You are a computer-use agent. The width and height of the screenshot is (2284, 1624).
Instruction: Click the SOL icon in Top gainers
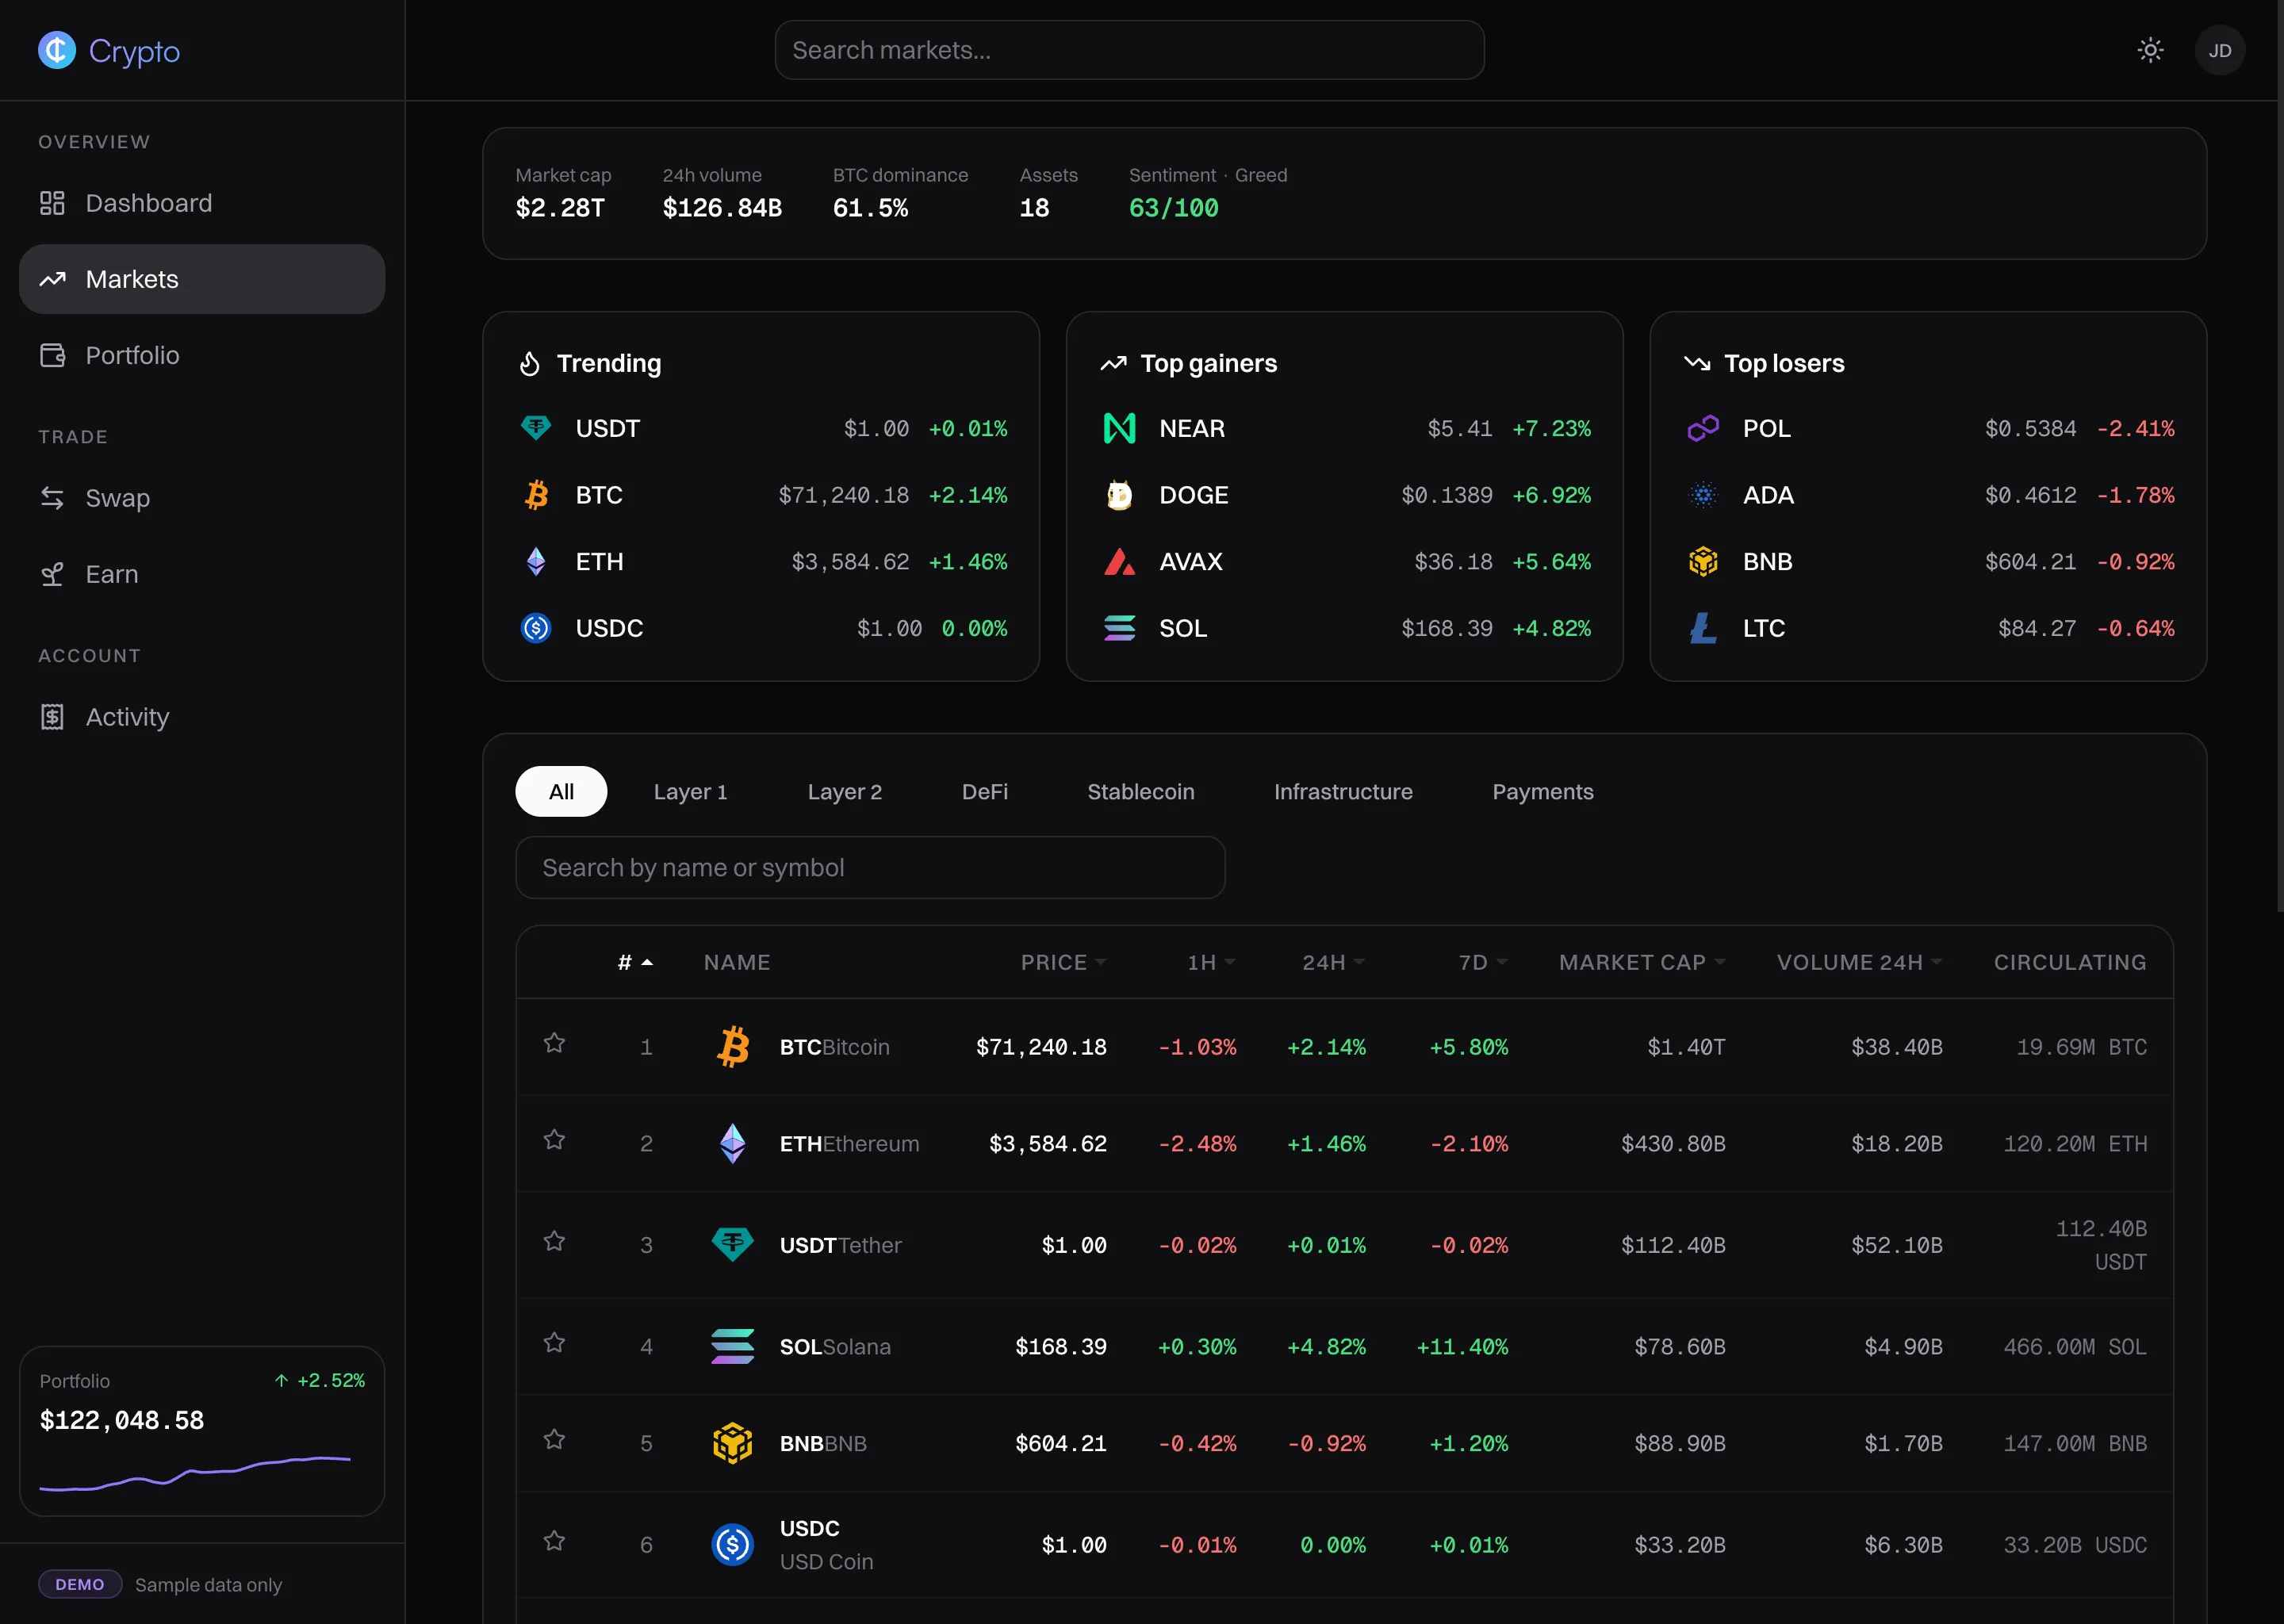(1119, 628)
